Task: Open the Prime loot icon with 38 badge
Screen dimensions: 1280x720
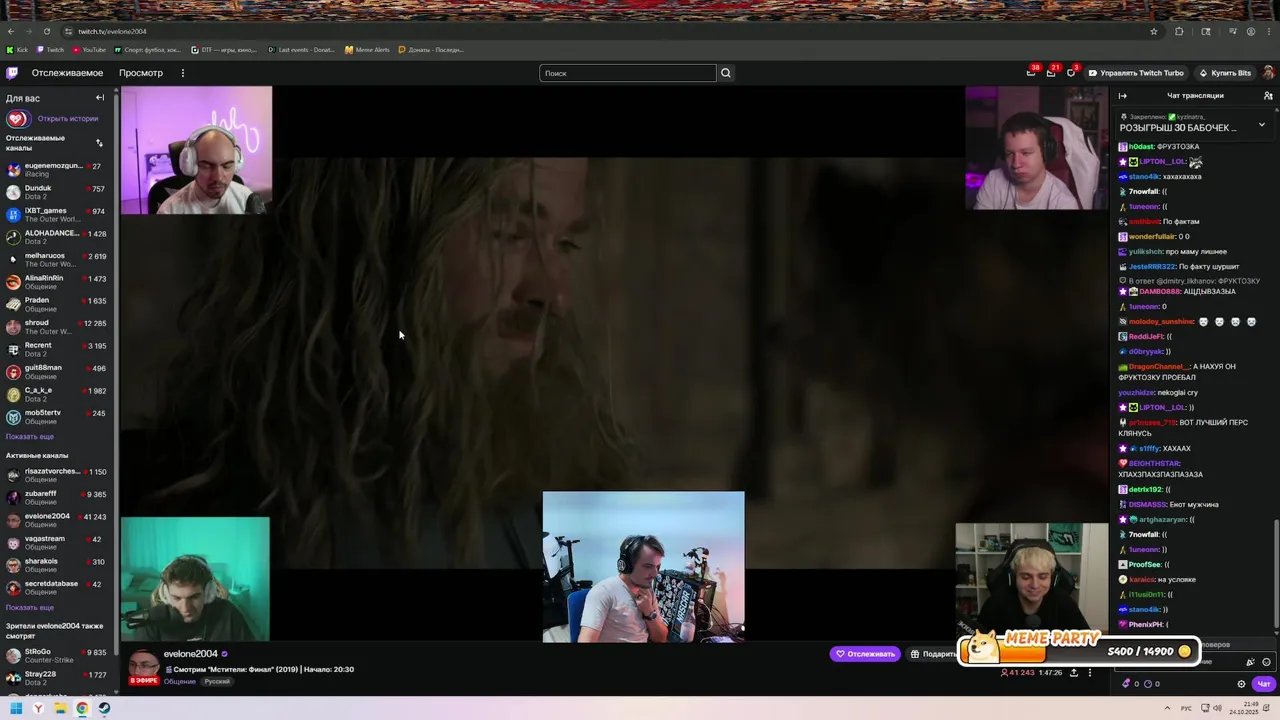Action: 1031,72
